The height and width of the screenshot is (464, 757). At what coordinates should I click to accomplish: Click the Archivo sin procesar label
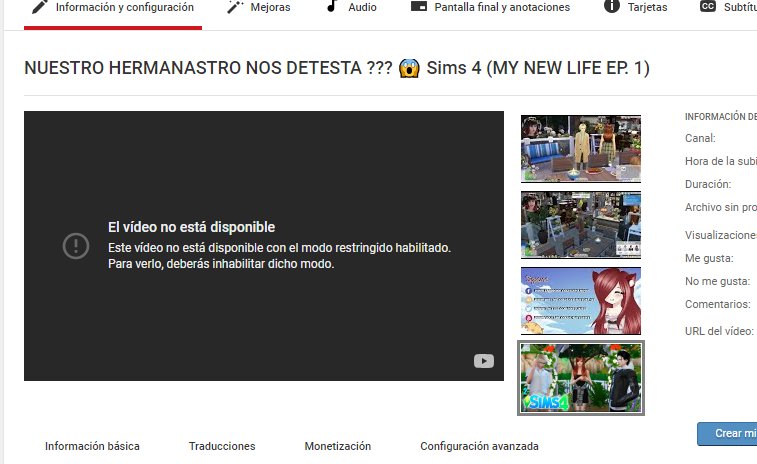pos(721,207)
